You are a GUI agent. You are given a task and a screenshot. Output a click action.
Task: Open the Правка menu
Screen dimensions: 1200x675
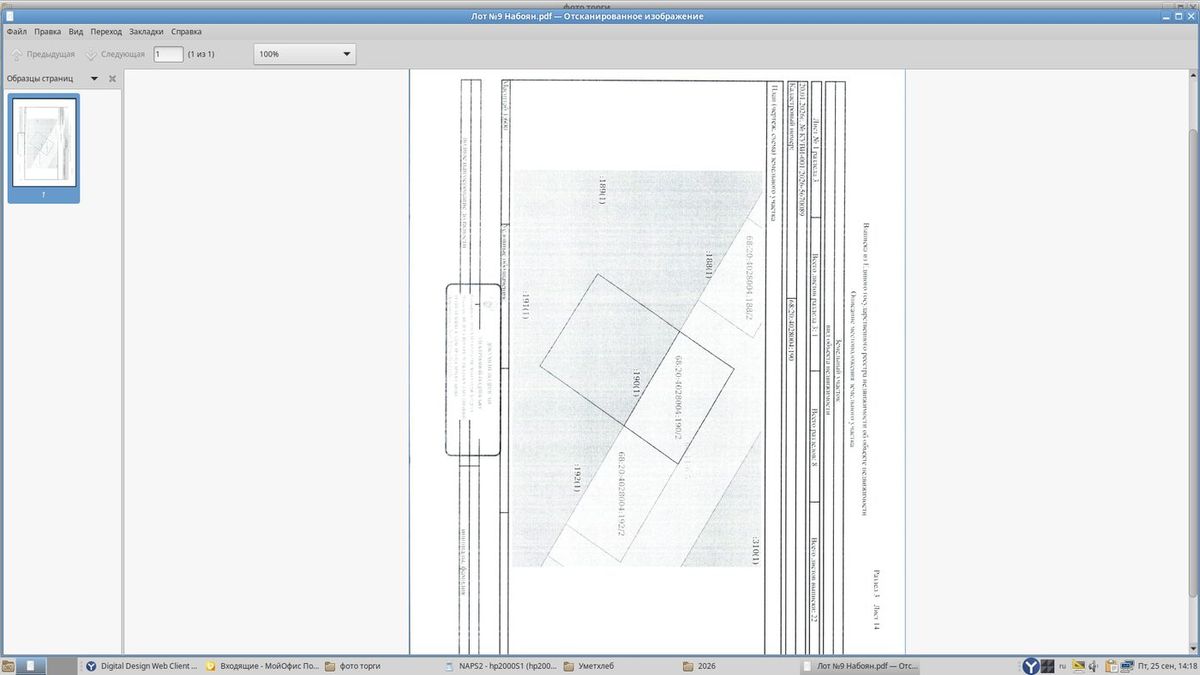47,31
